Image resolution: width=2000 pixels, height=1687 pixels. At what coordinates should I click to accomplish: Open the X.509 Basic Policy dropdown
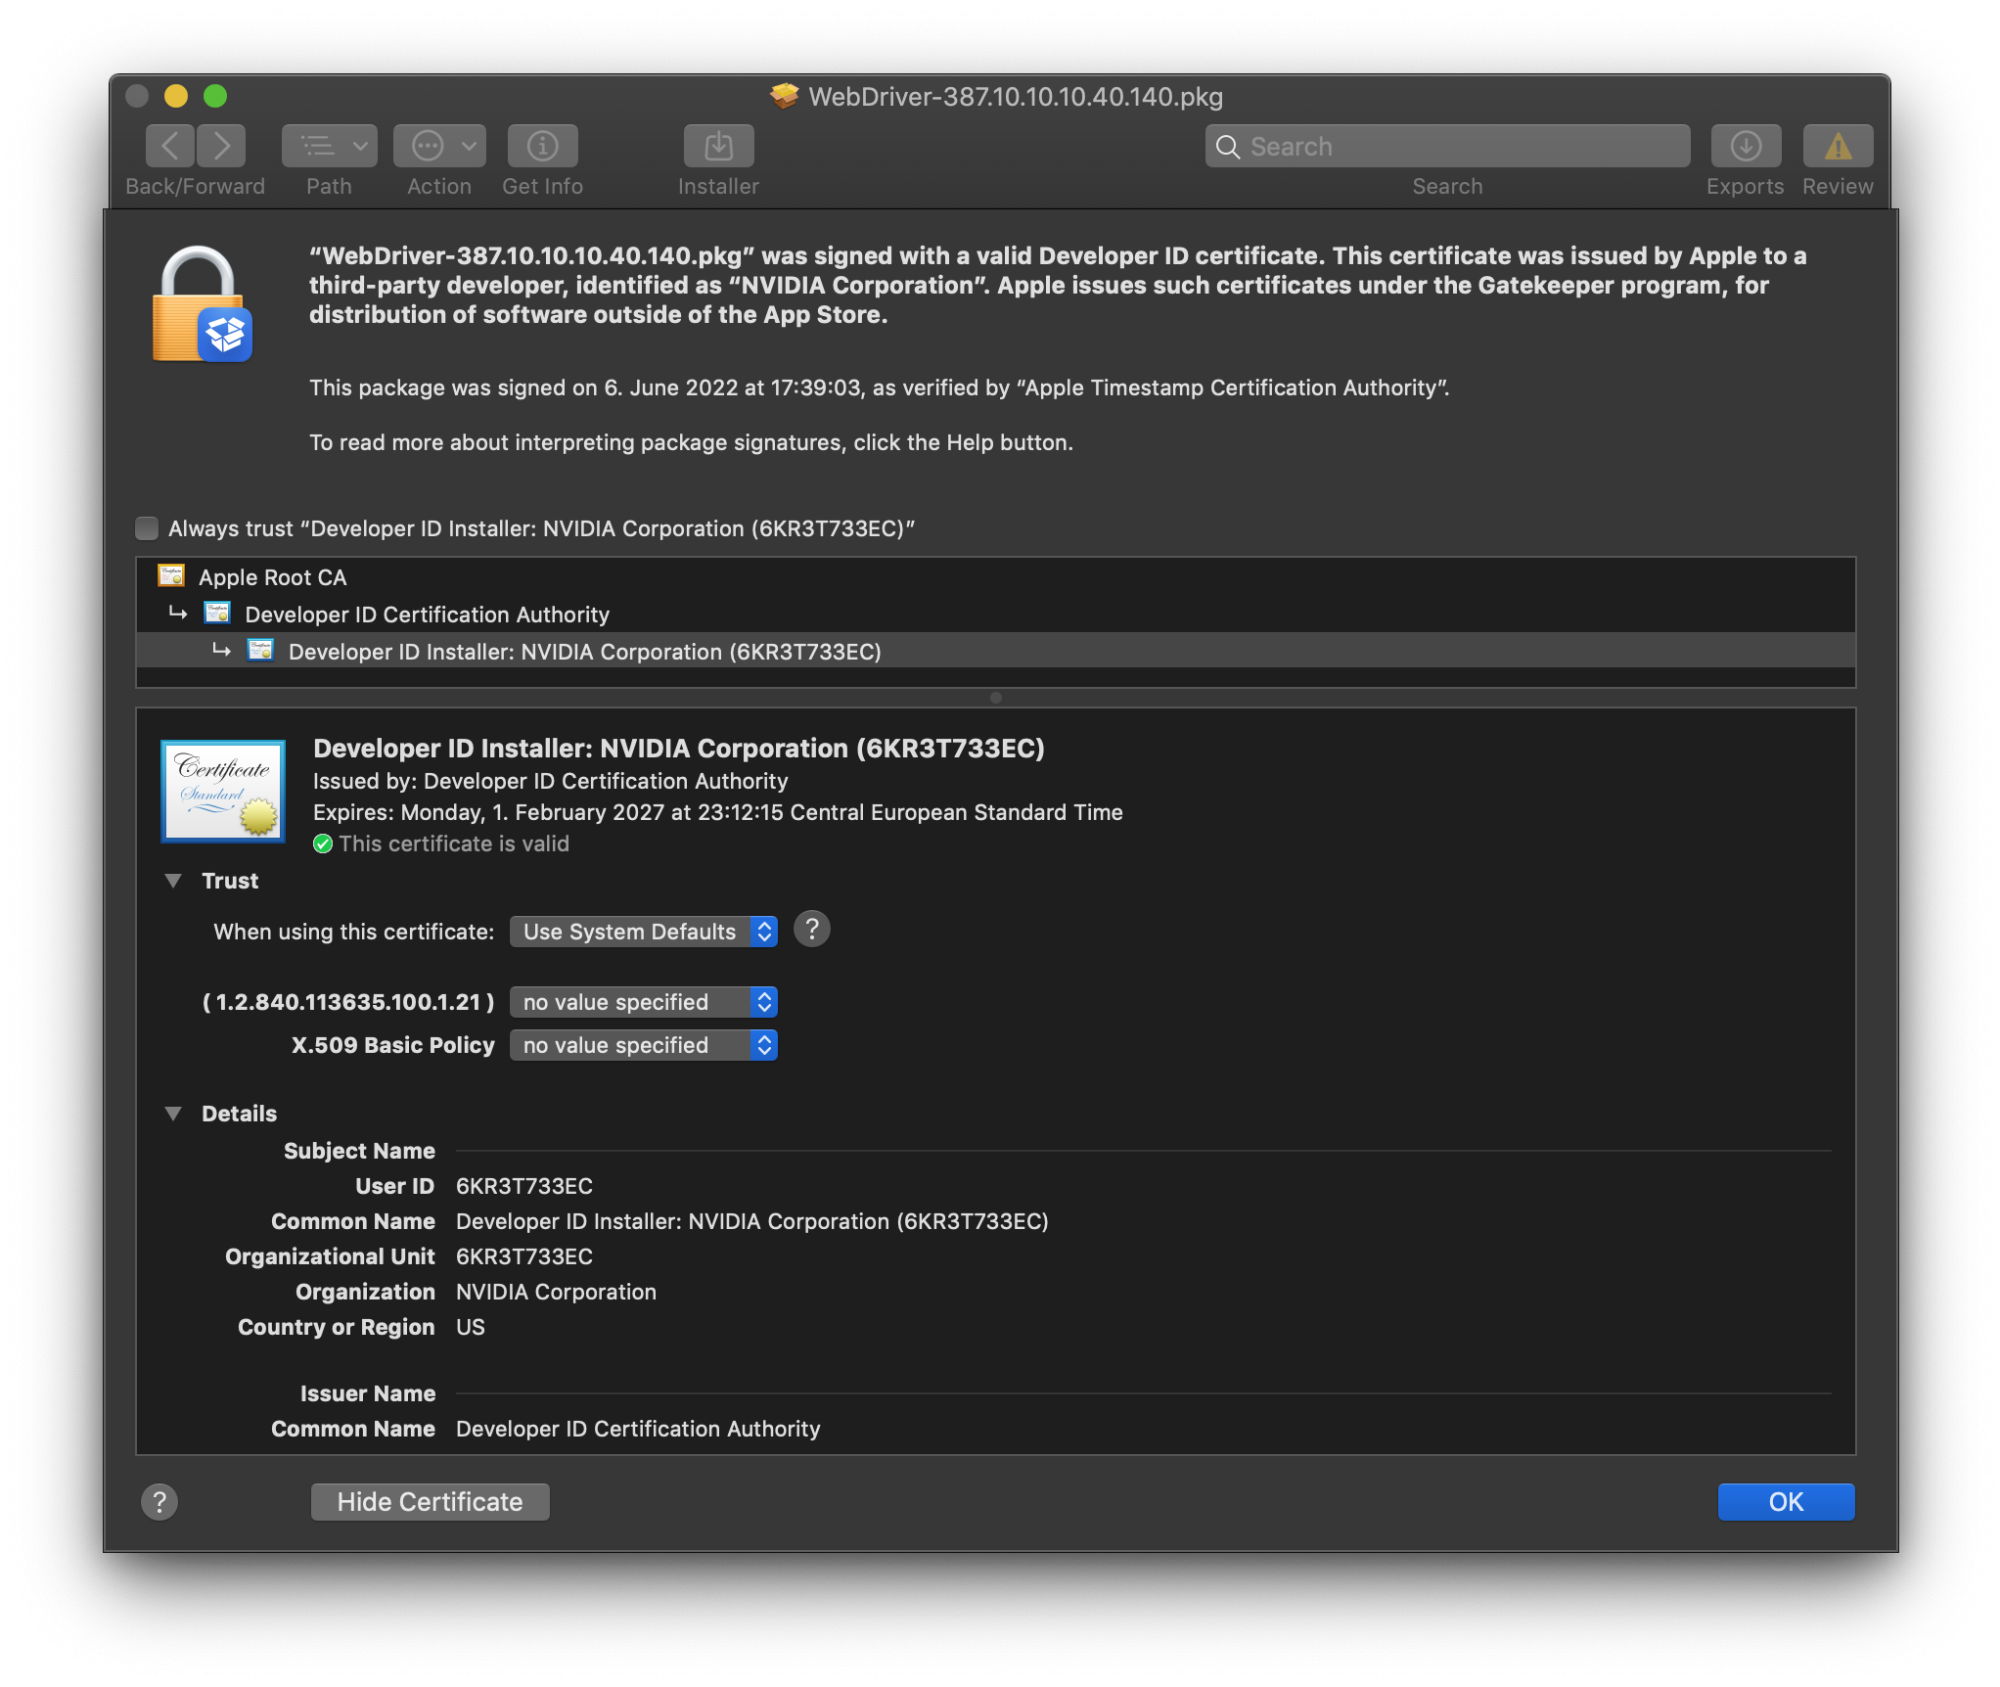point(643,1046)
